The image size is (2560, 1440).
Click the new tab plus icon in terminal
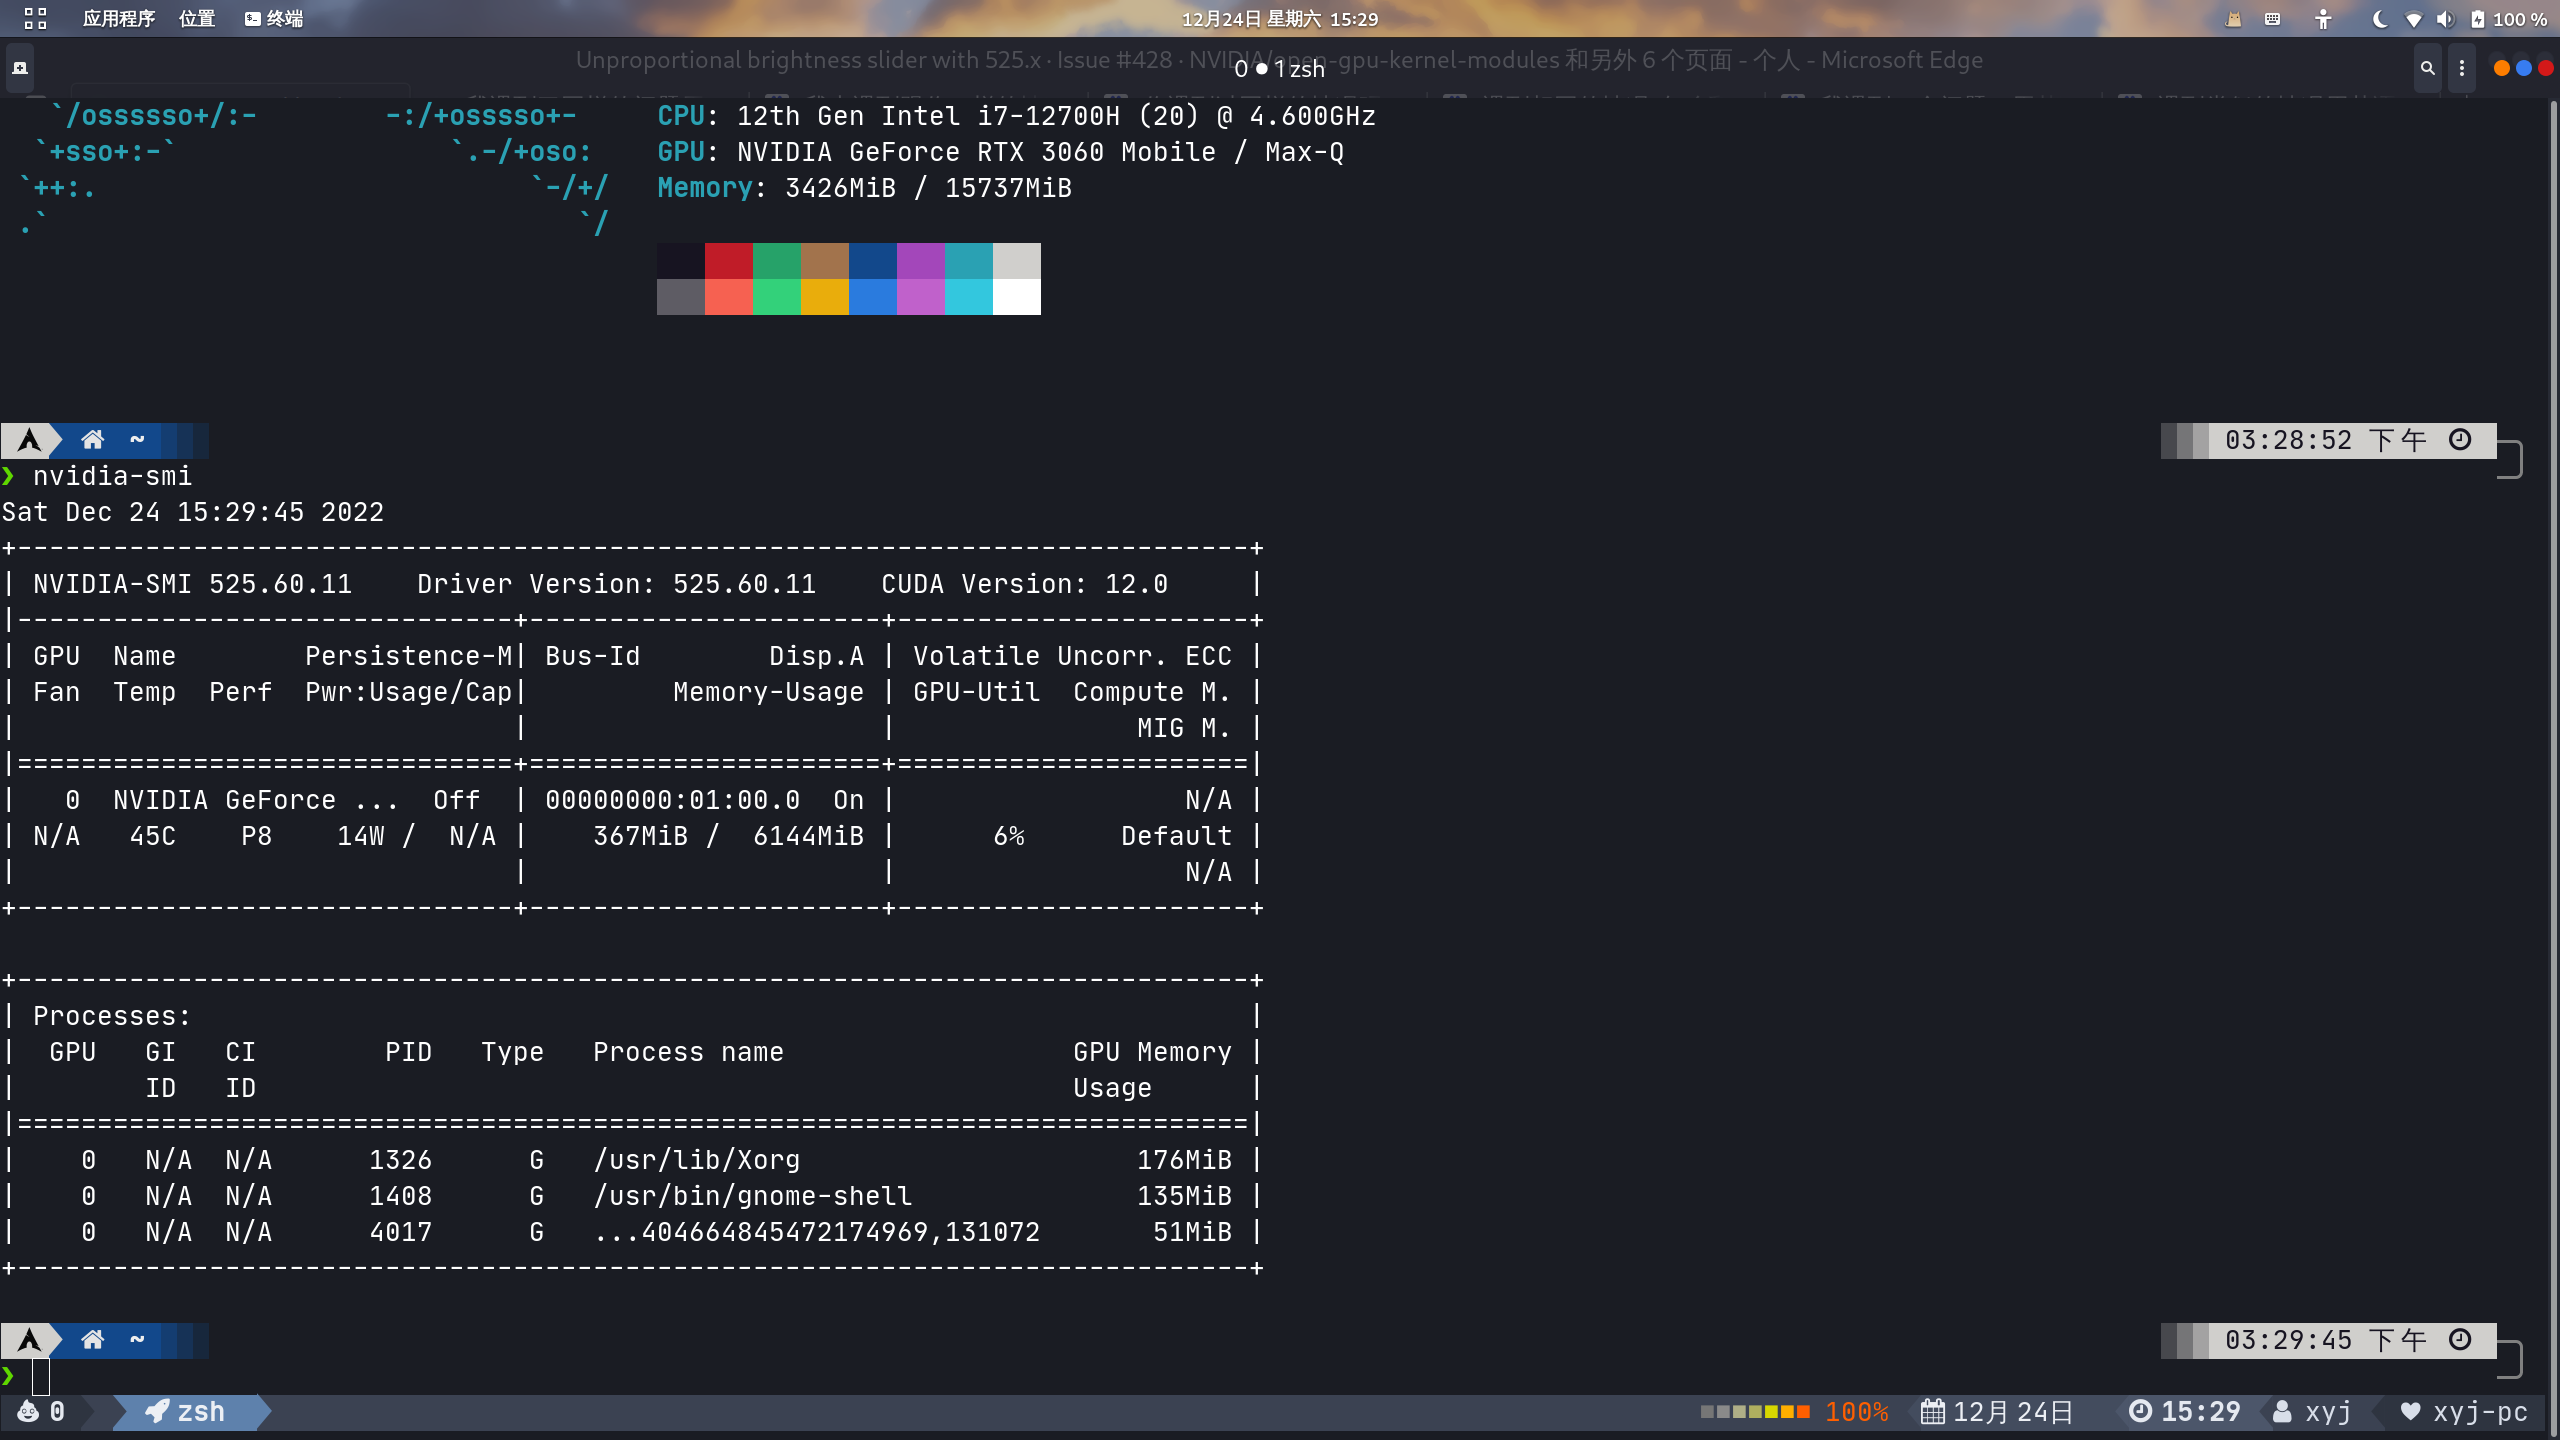pyautogui.click(x=20, y=68)
